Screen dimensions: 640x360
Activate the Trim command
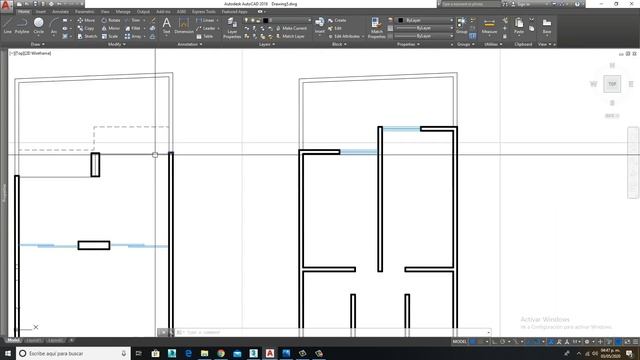(133, 20)
